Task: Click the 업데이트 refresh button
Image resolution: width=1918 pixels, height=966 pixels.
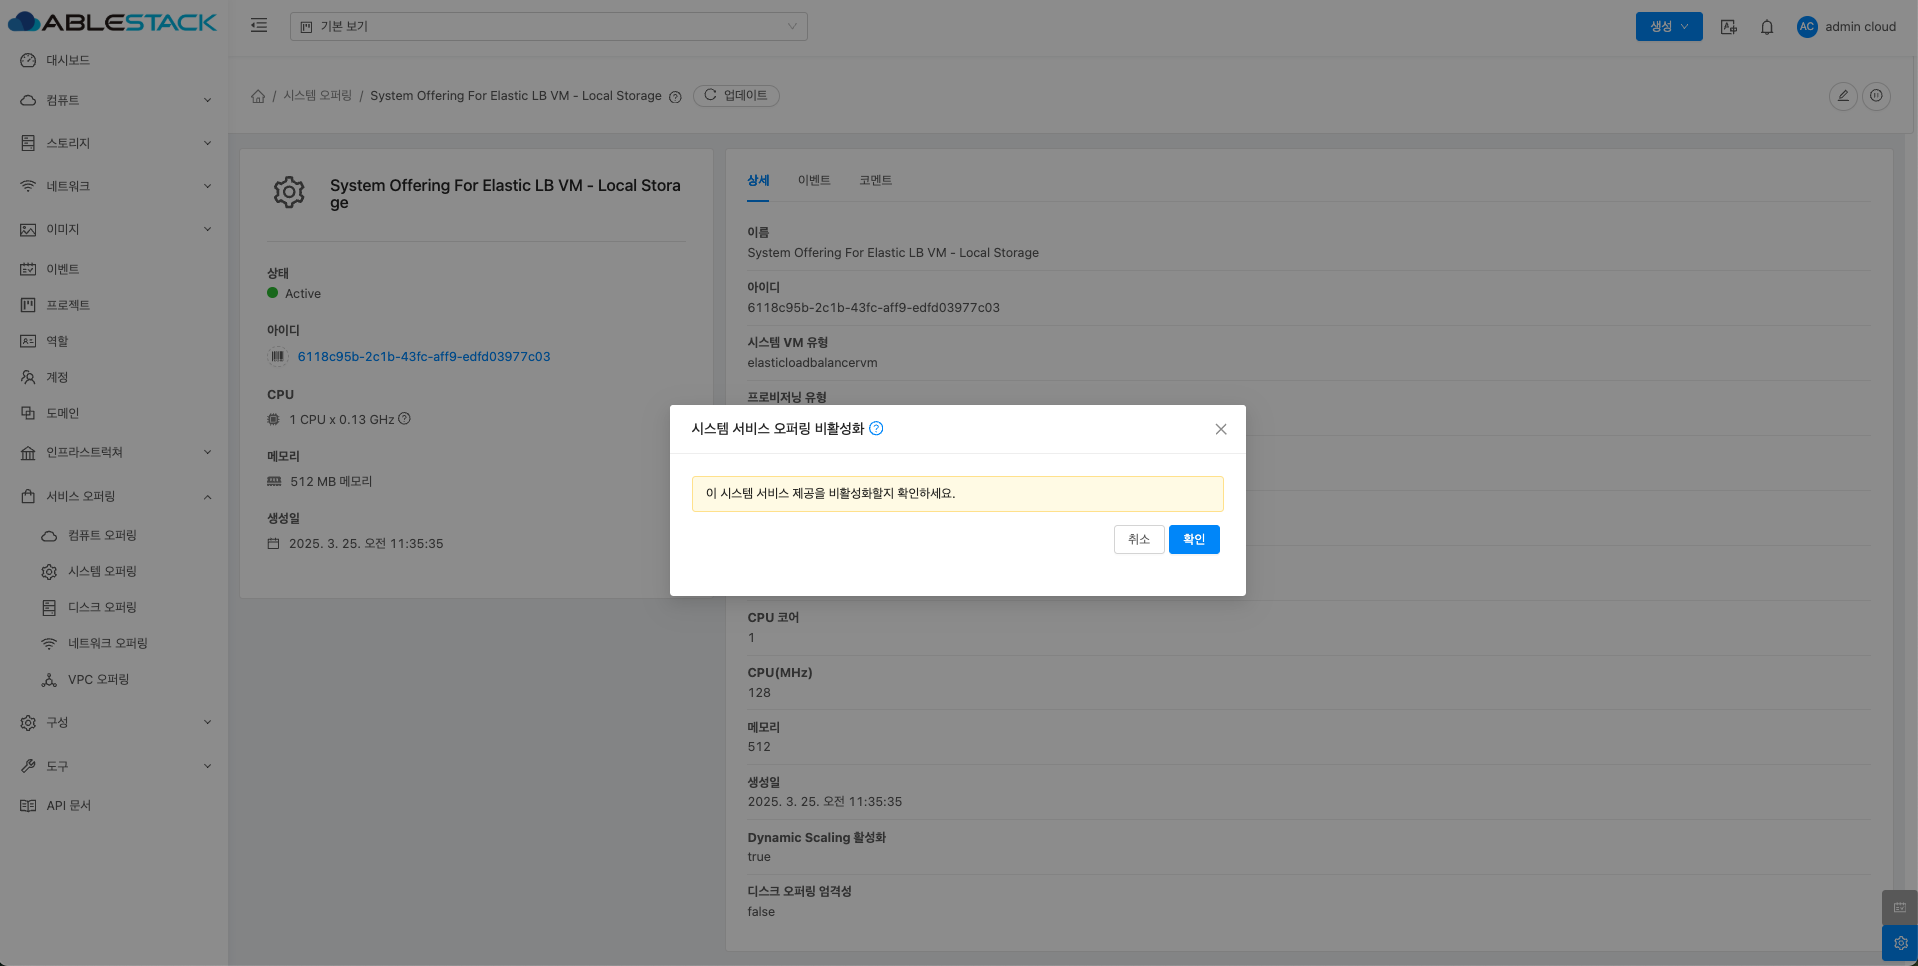Action: click(736, 96)
